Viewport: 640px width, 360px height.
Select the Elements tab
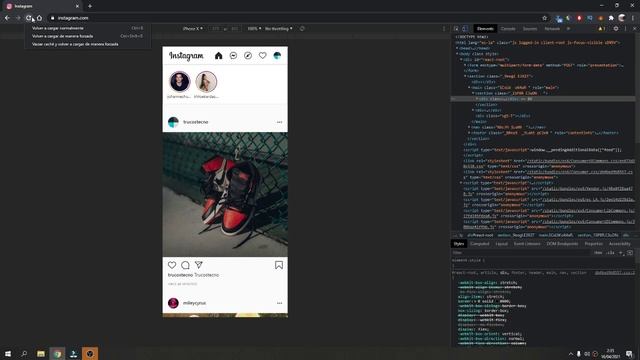(x=485, y=29)
